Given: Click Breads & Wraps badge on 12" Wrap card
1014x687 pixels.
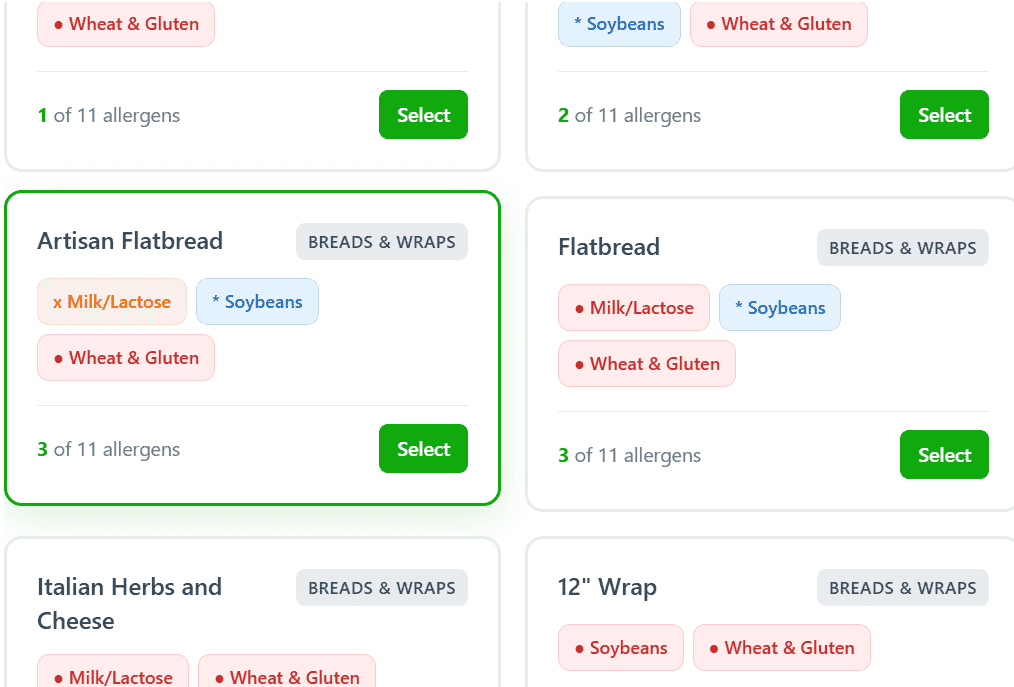Looking at the screenshot, I should point(903,588).
